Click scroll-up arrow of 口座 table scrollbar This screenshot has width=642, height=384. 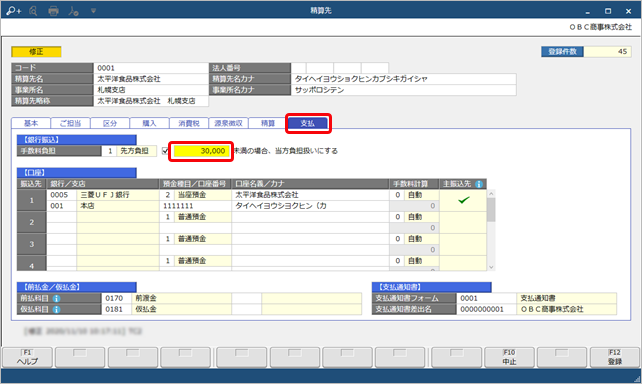coord(491,193)
